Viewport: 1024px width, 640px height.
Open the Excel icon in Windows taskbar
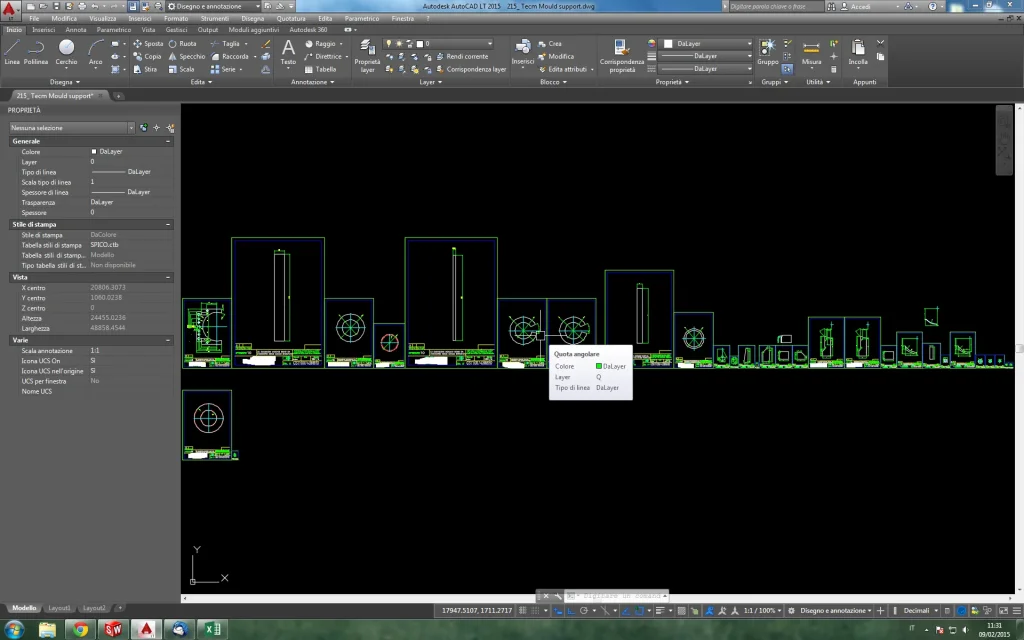(212, 630)
